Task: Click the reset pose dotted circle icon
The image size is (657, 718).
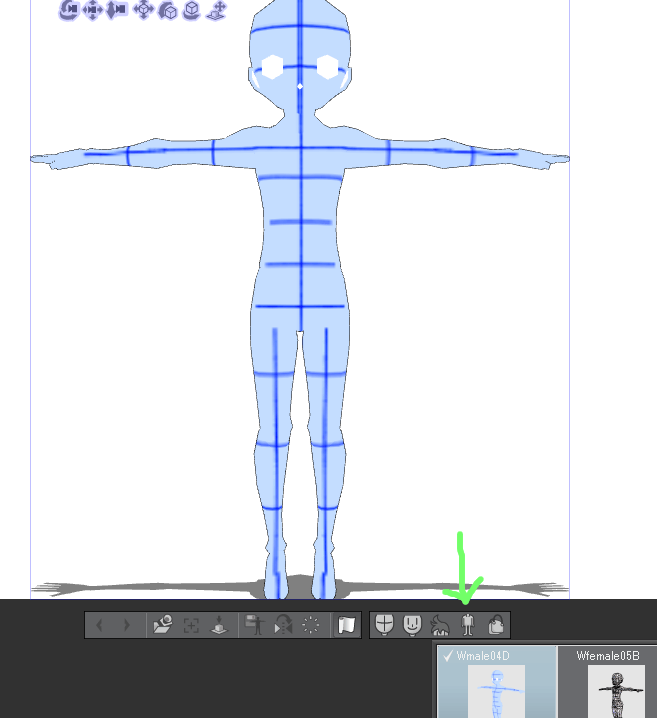Action: (311, 626)
